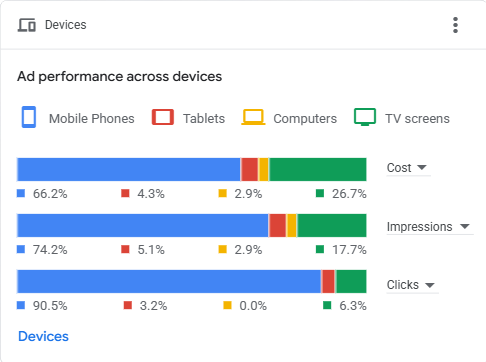Click the green TV screens icon
The width and height of the screenshot is (486, 362).
point(365,117)
